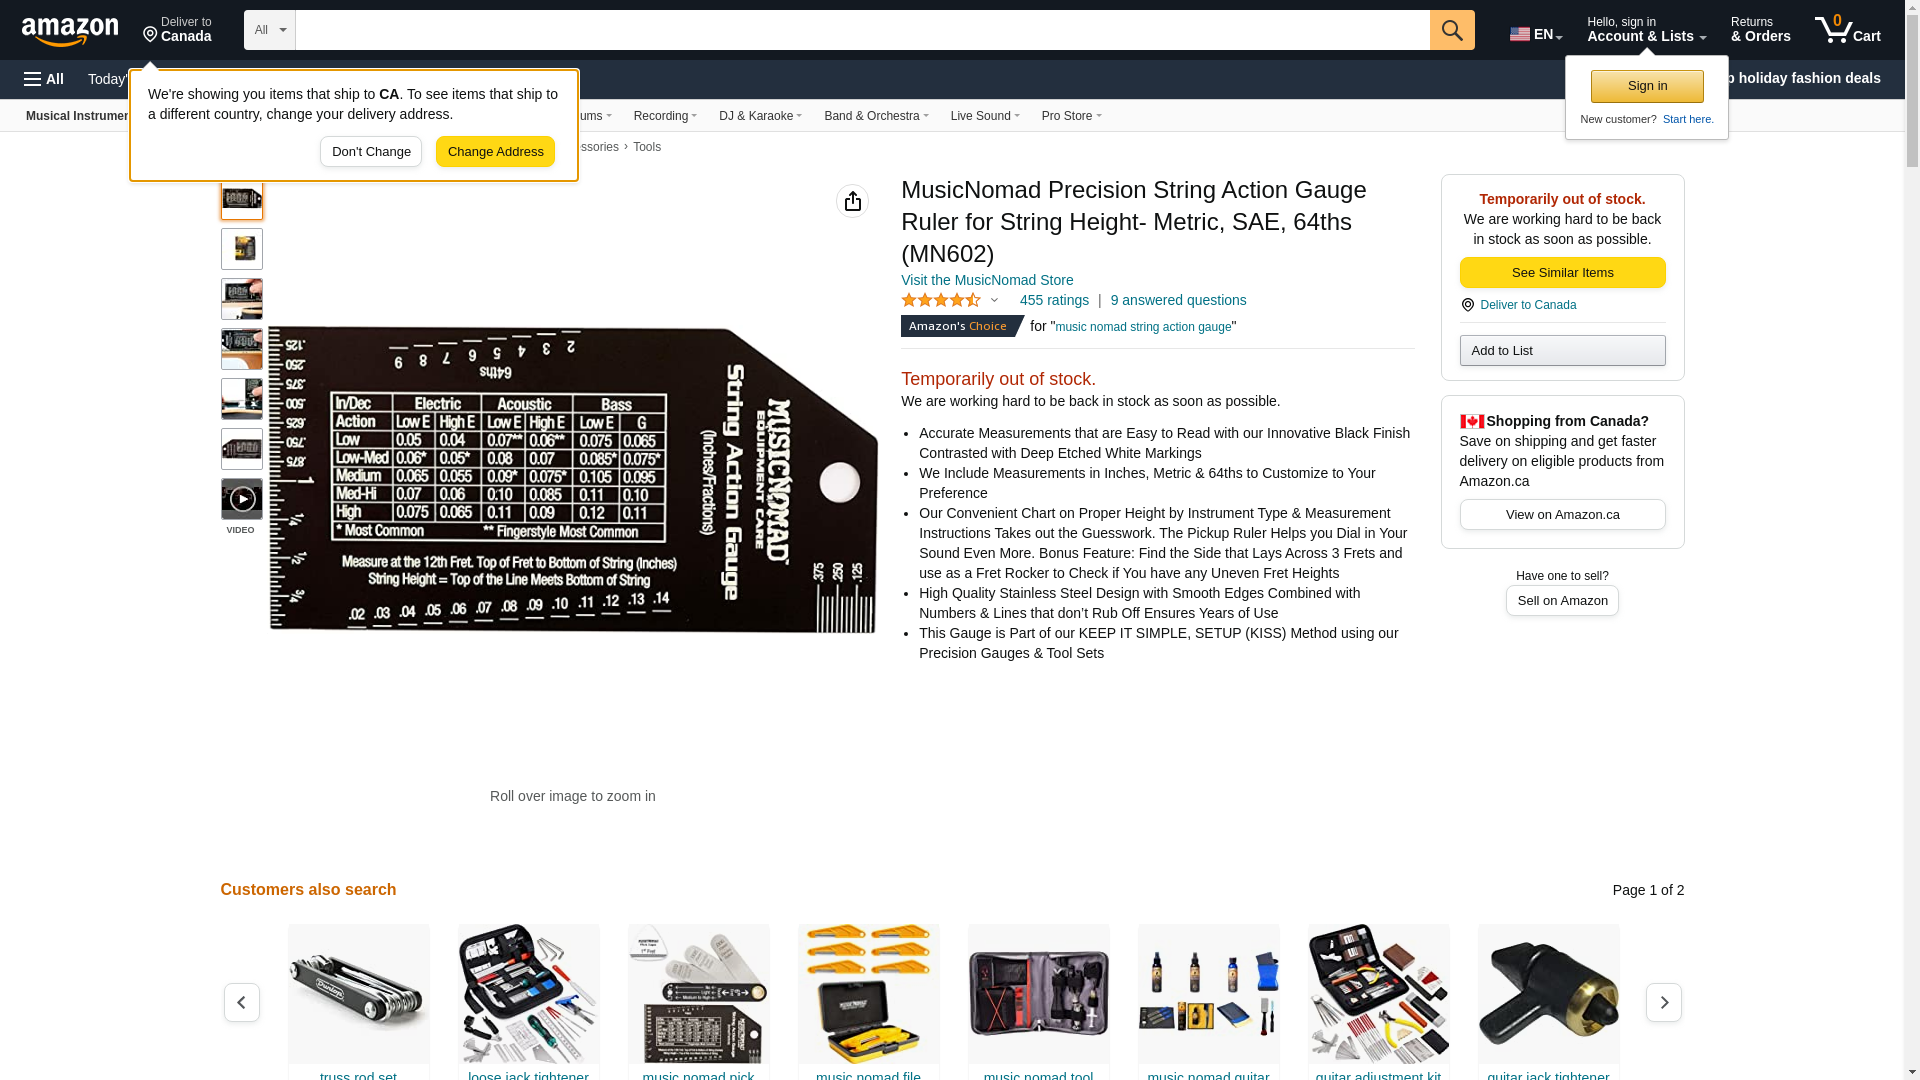Go to next carousel page arrow

(1664, 1002)
